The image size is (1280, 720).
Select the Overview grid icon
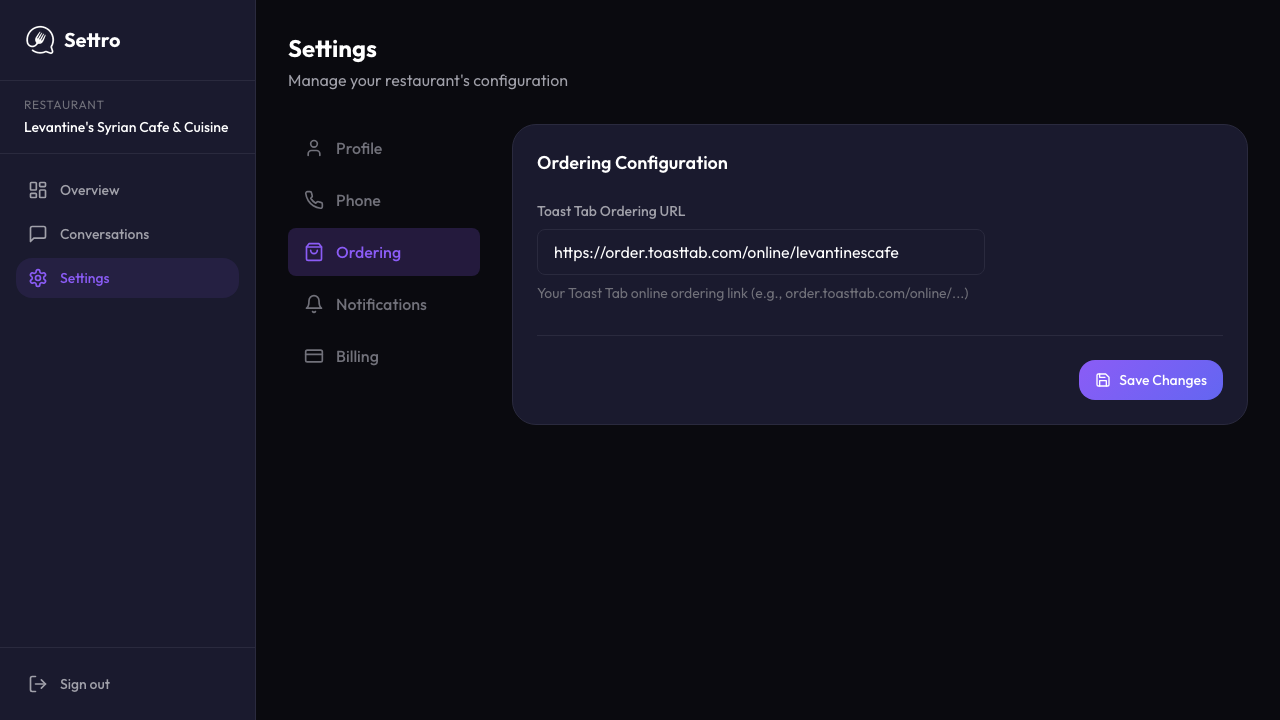point(38,190)
